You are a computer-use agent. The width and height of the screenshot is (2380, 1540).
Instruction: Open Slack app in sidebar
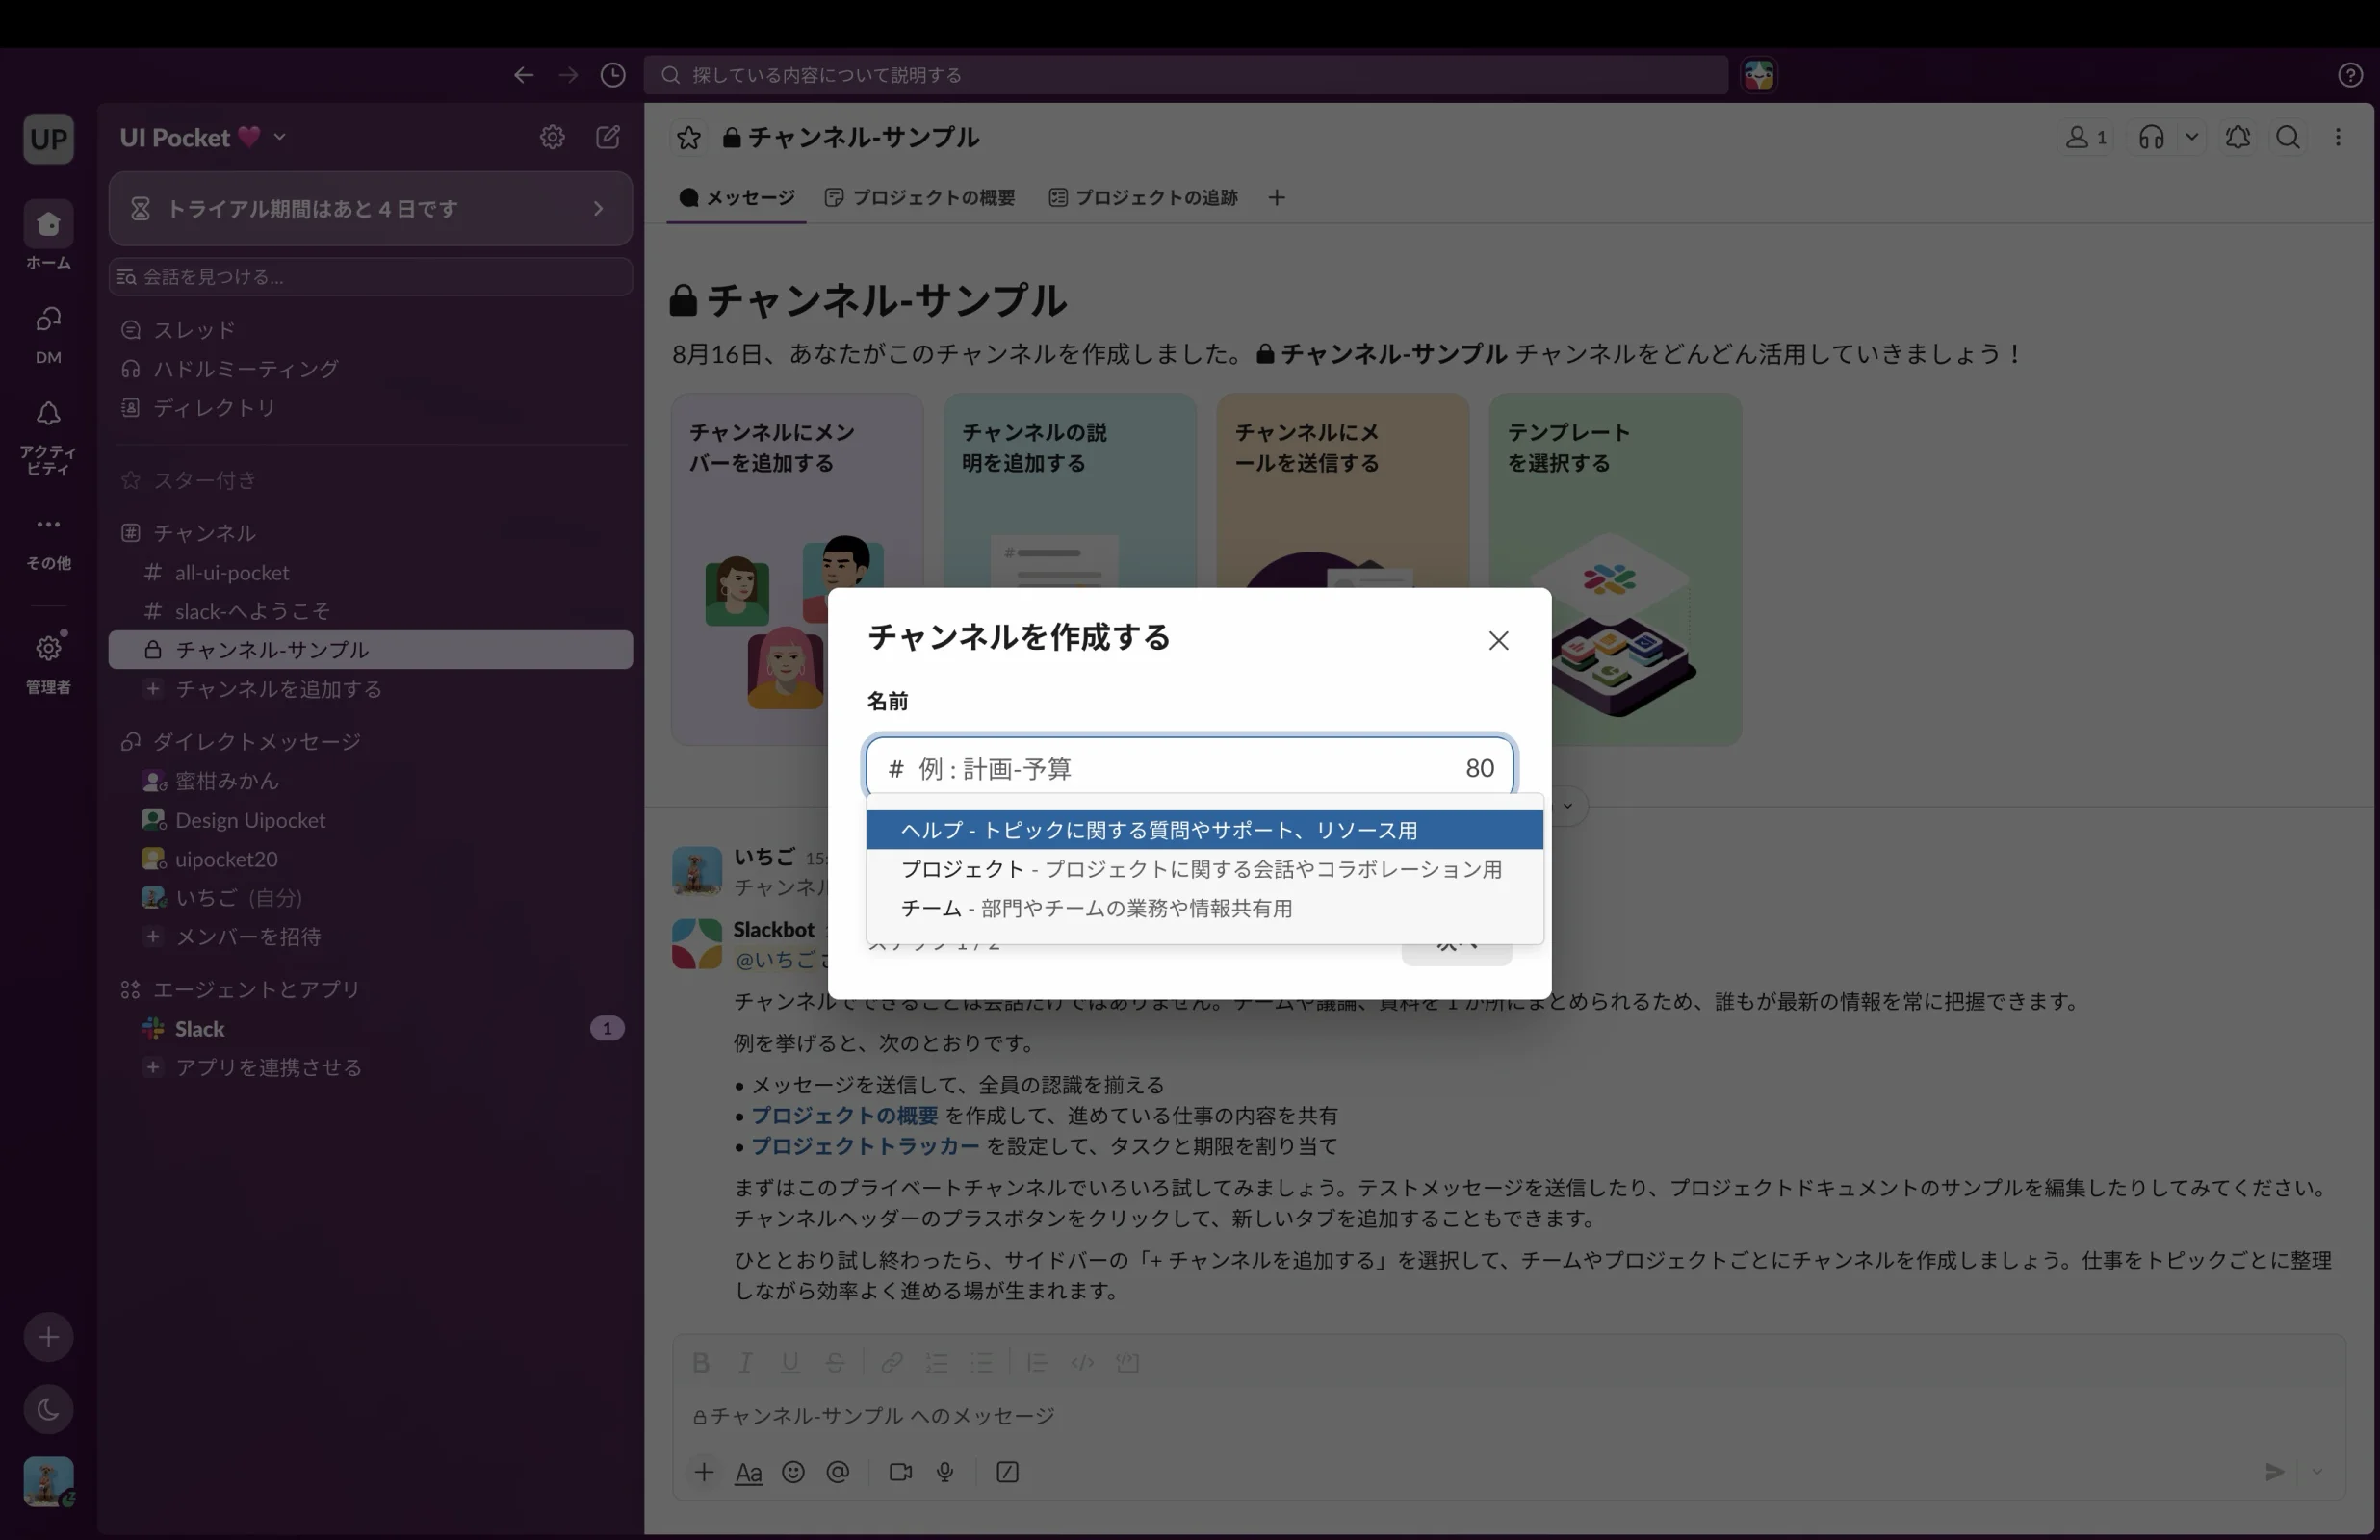point(370,1028)
